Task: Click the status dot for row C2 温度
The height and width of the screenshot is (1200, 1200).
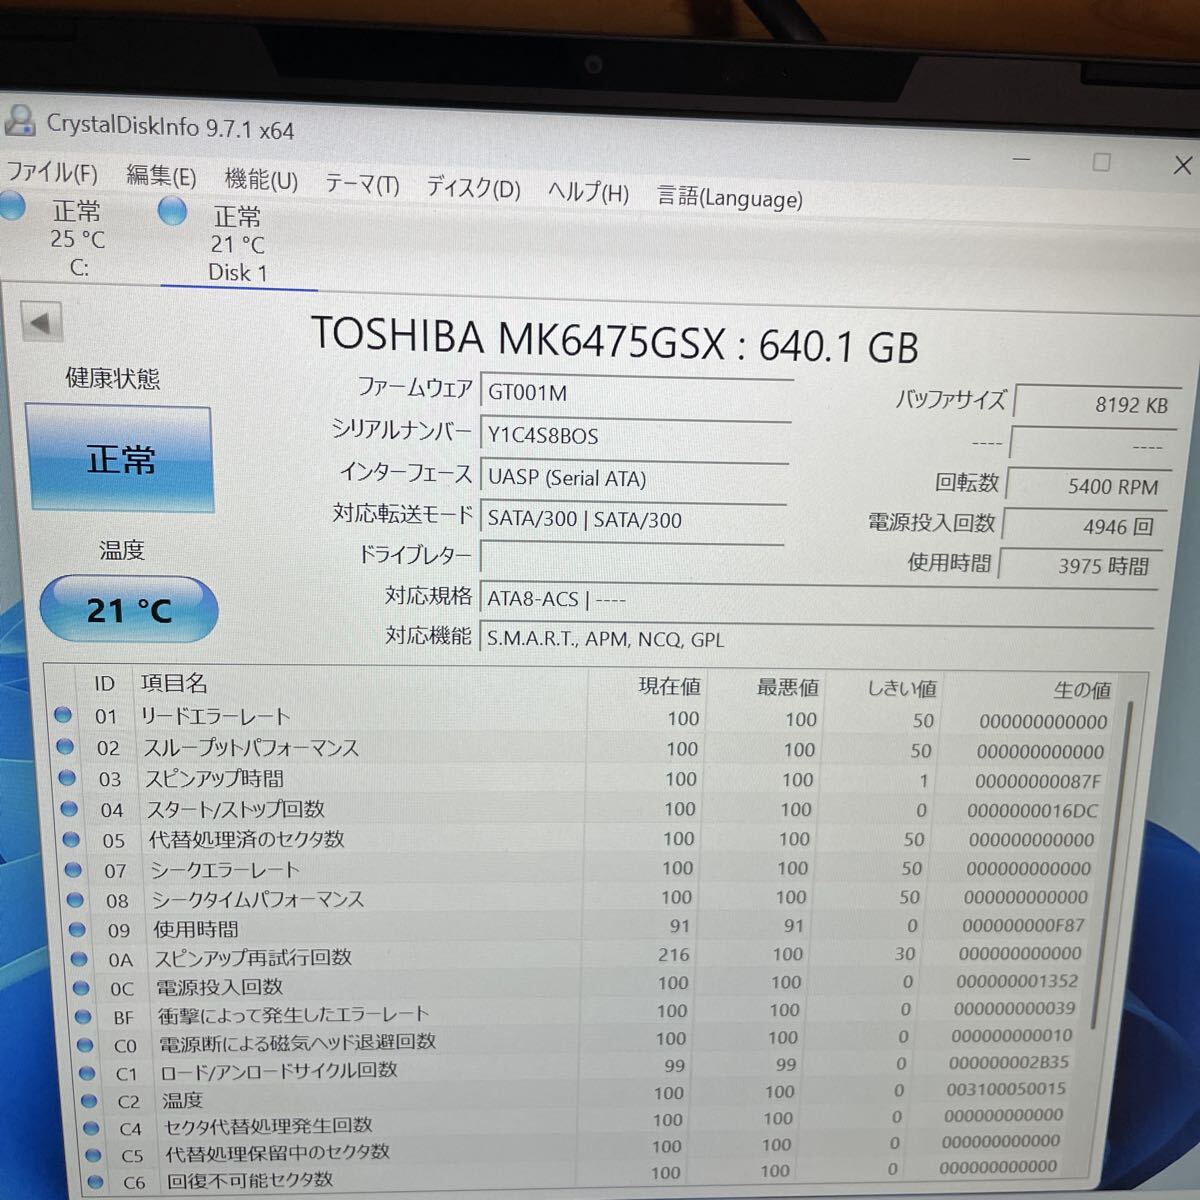Action: [x=89, y=1101]
